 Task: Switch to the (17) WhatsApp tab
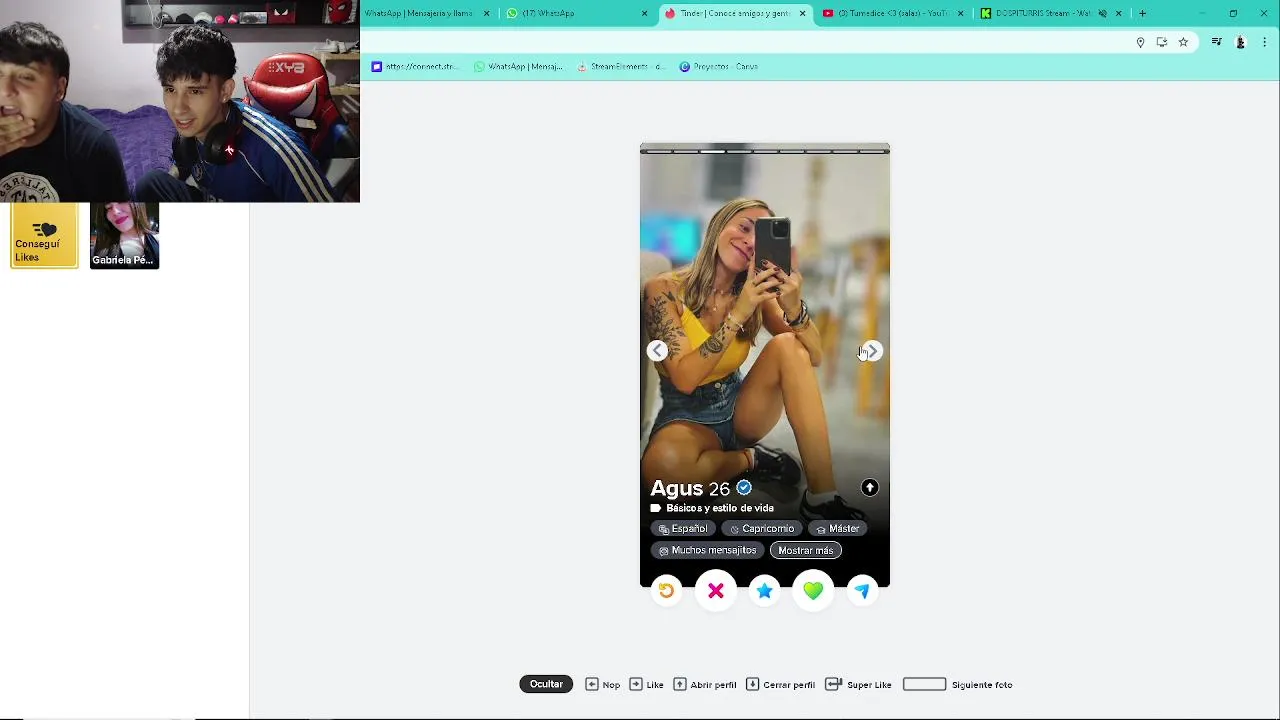tap(577, 13)
